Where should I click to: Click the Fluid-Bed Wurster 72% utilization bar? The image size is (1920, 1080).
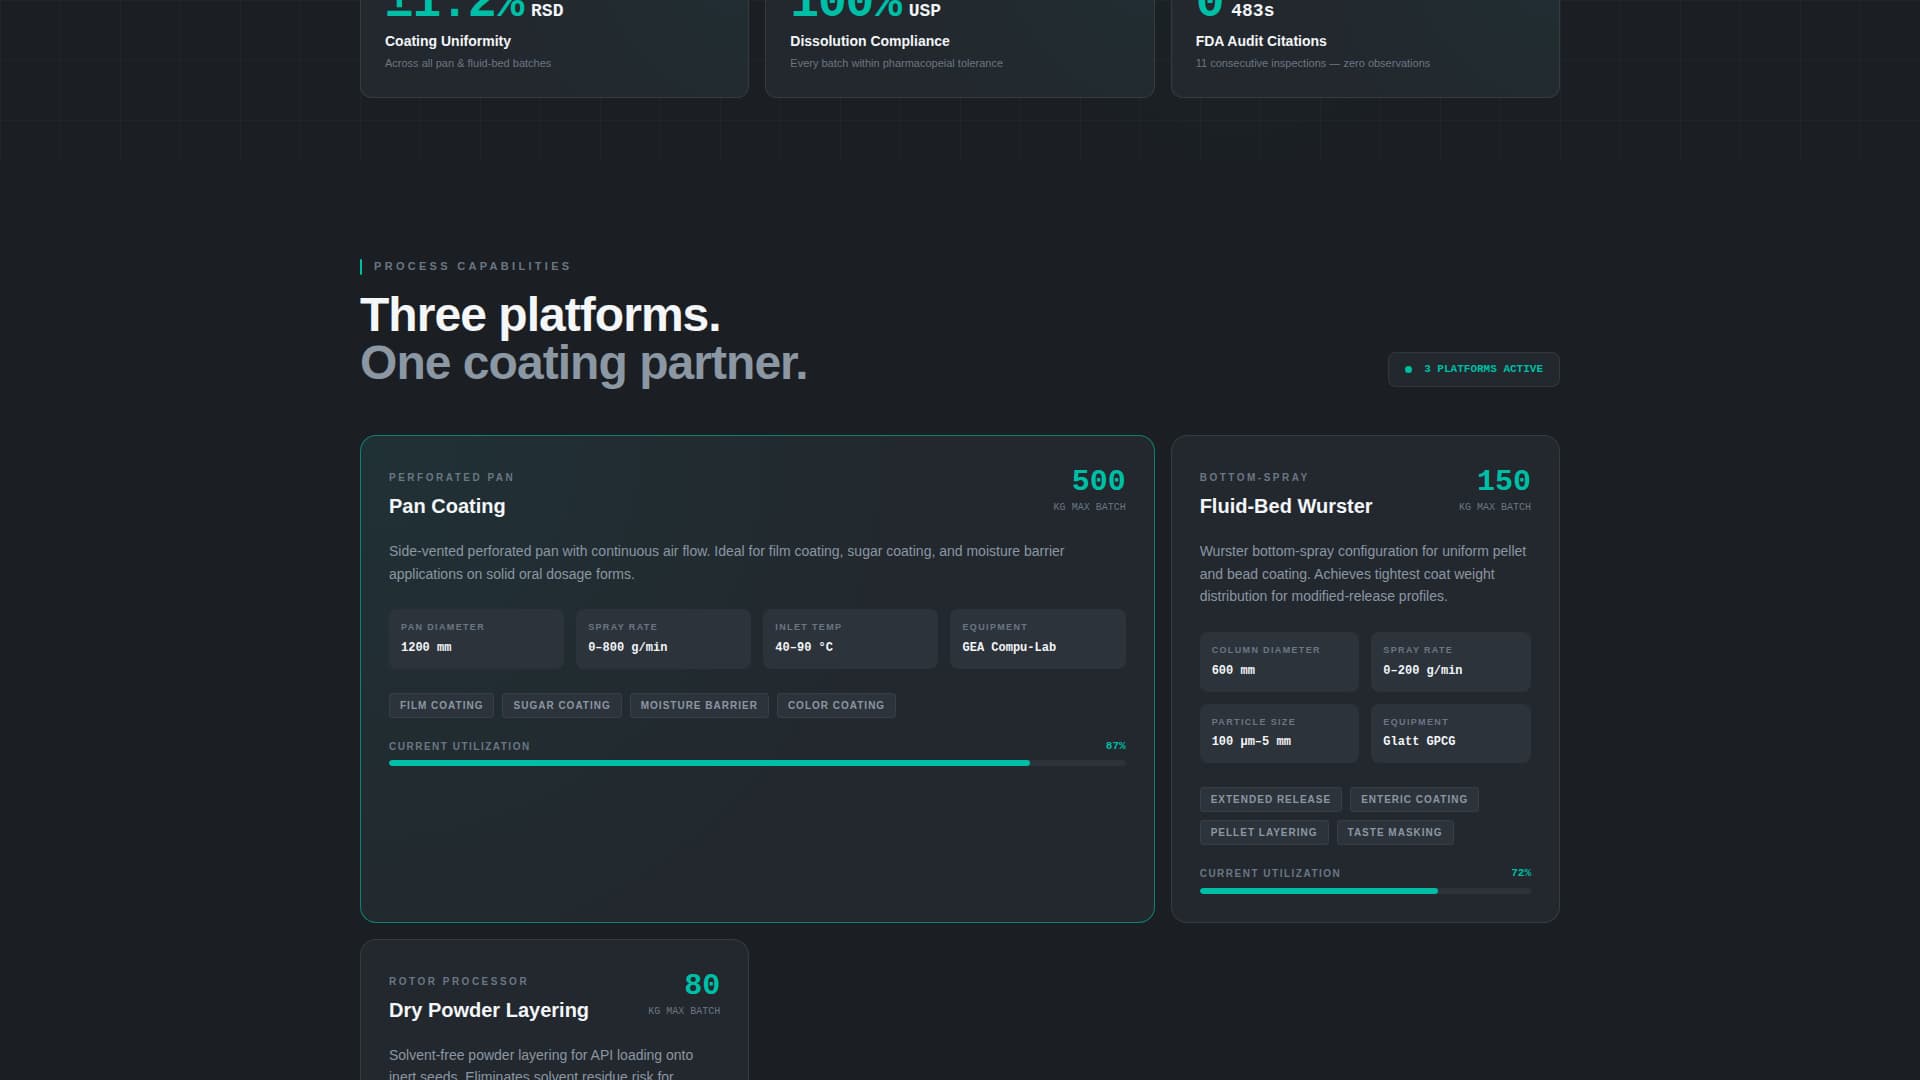point(1365,890)
